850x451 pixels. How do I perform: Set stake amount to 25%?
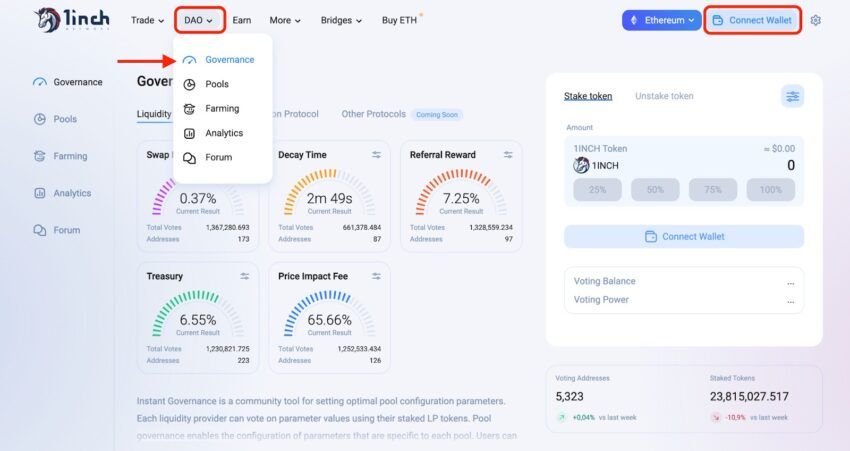pos(597,190)
